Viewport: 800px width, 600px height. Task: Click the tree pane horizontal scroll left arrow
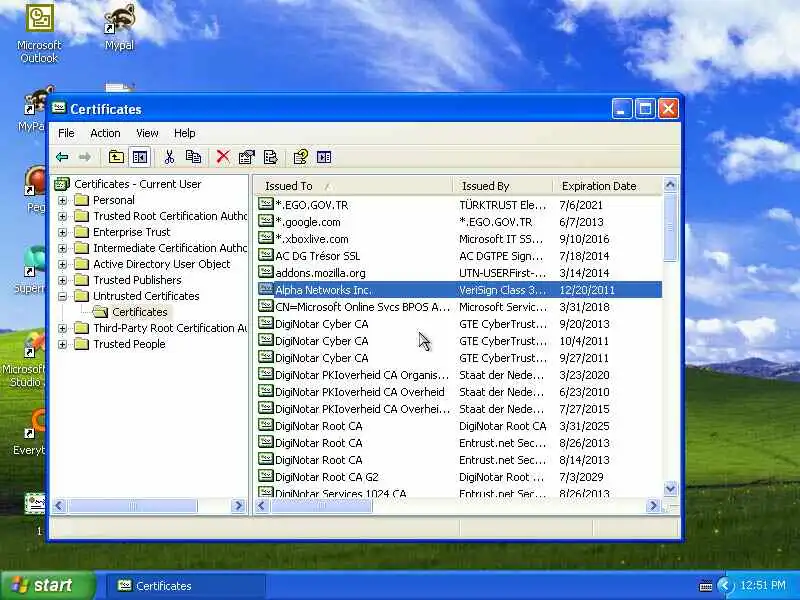point(59,506)
